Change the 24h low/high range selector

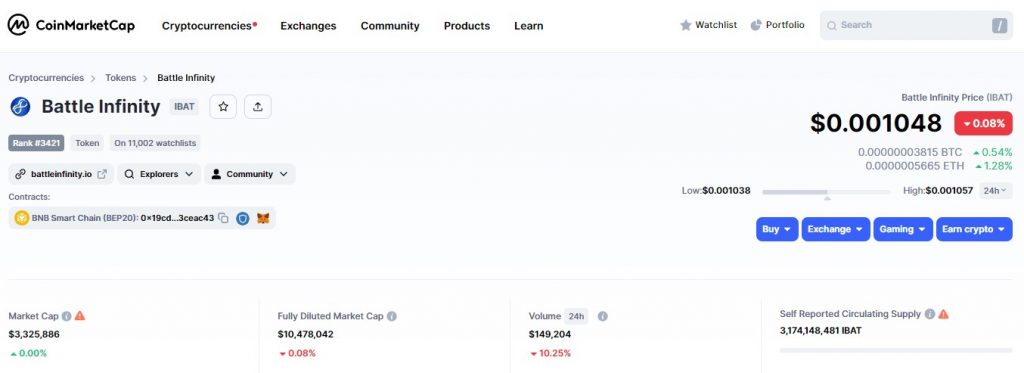tap(995, 191)
